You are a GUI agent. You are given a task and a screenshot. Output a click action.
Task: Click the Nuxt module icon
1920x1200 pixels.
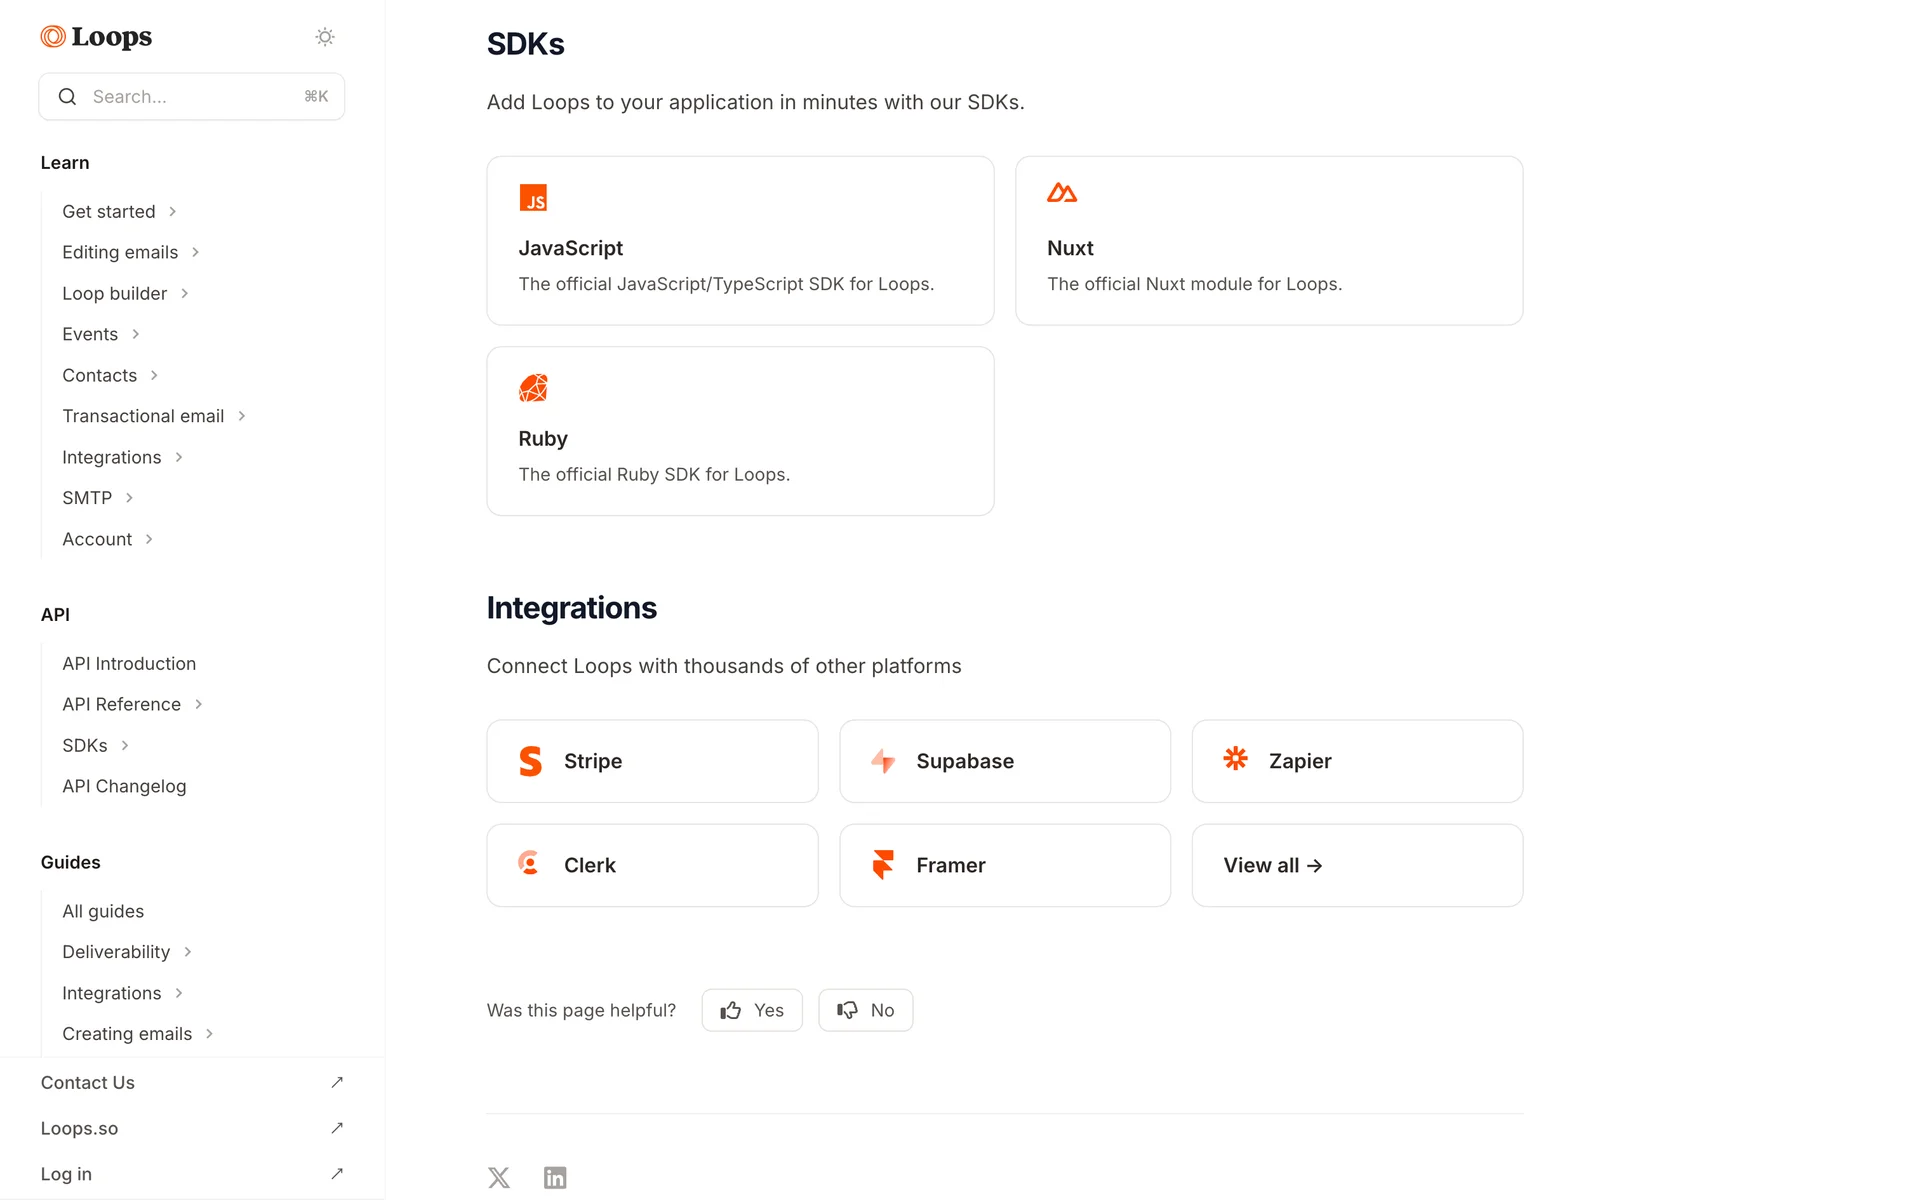coord(1062,193)
